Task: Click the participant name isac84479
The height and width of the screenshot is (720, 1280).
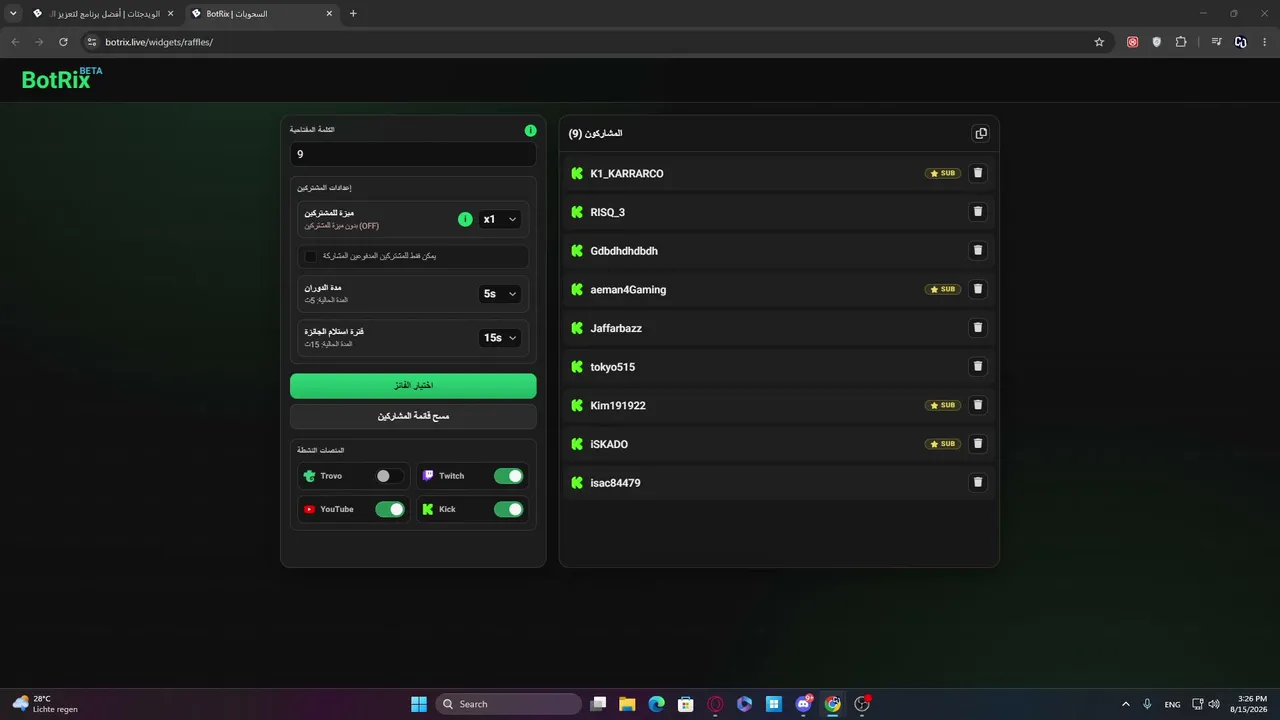Action: [x=616, y=483]
